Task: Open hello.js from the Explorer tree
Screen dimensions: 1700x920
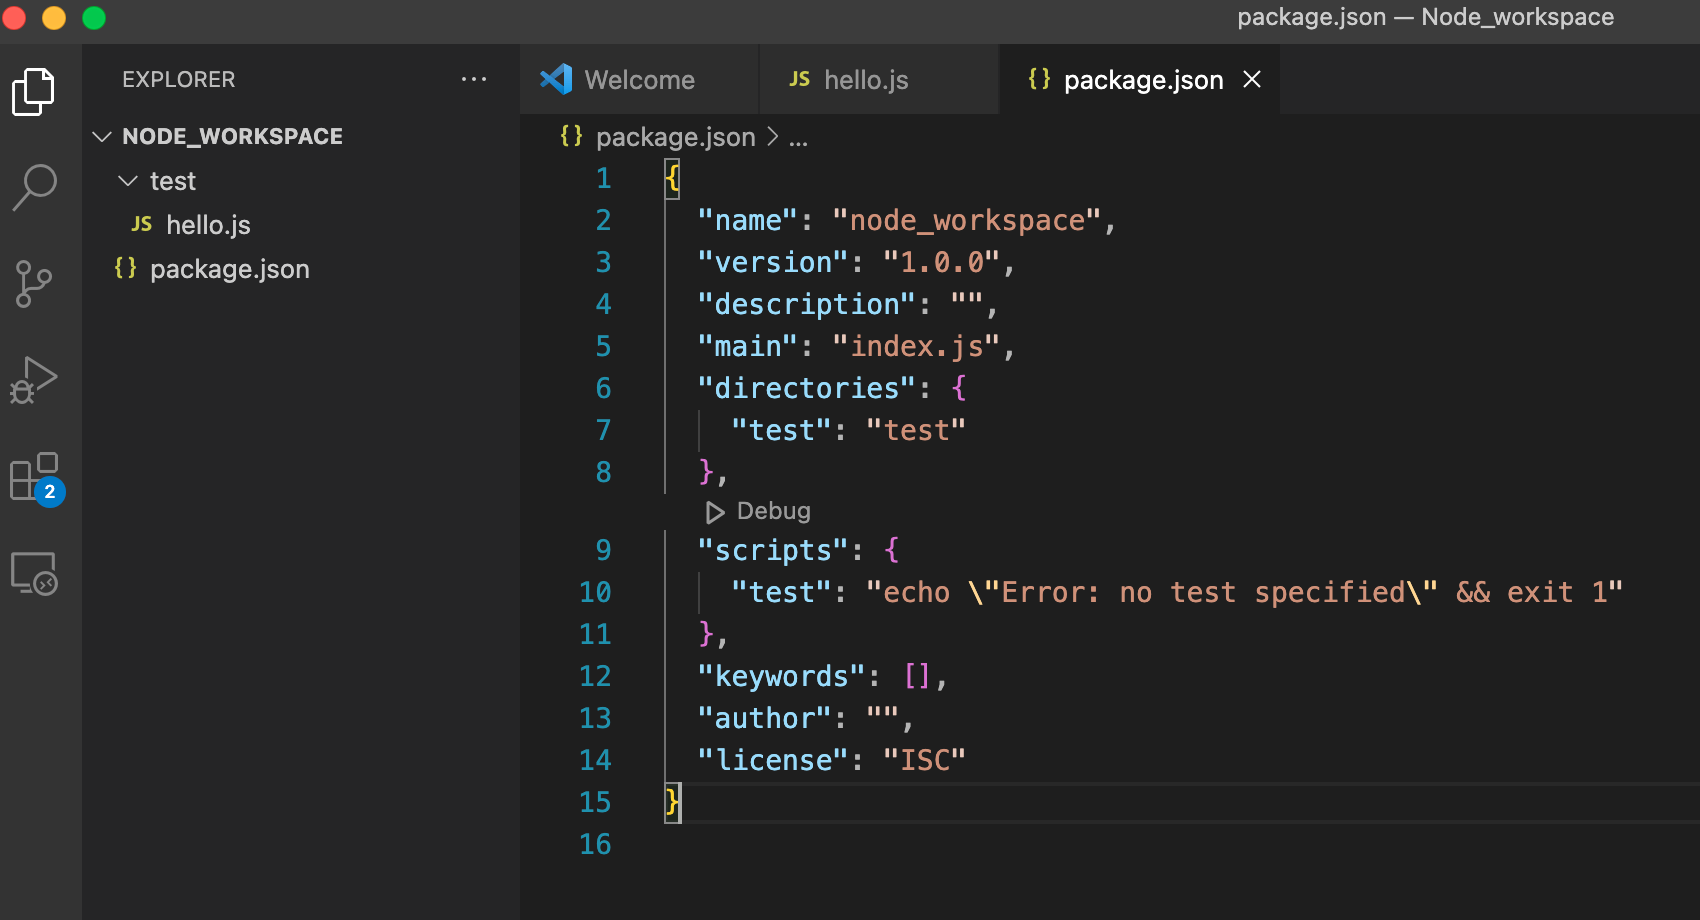Action: pyautogui.click(x=208, y=225)
